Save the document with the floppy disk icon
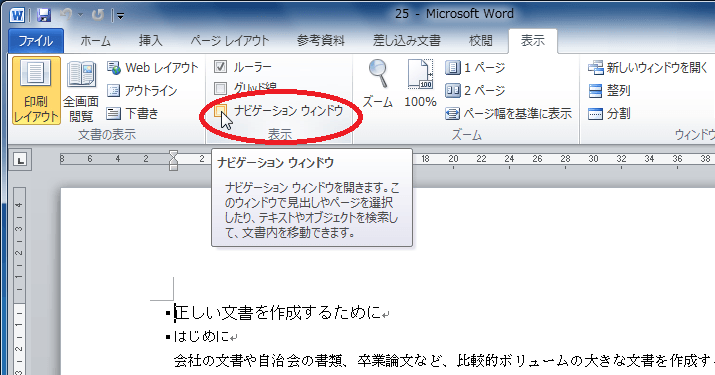The height and width of the screenshot is (375, 715). click(x=43, y=15)
